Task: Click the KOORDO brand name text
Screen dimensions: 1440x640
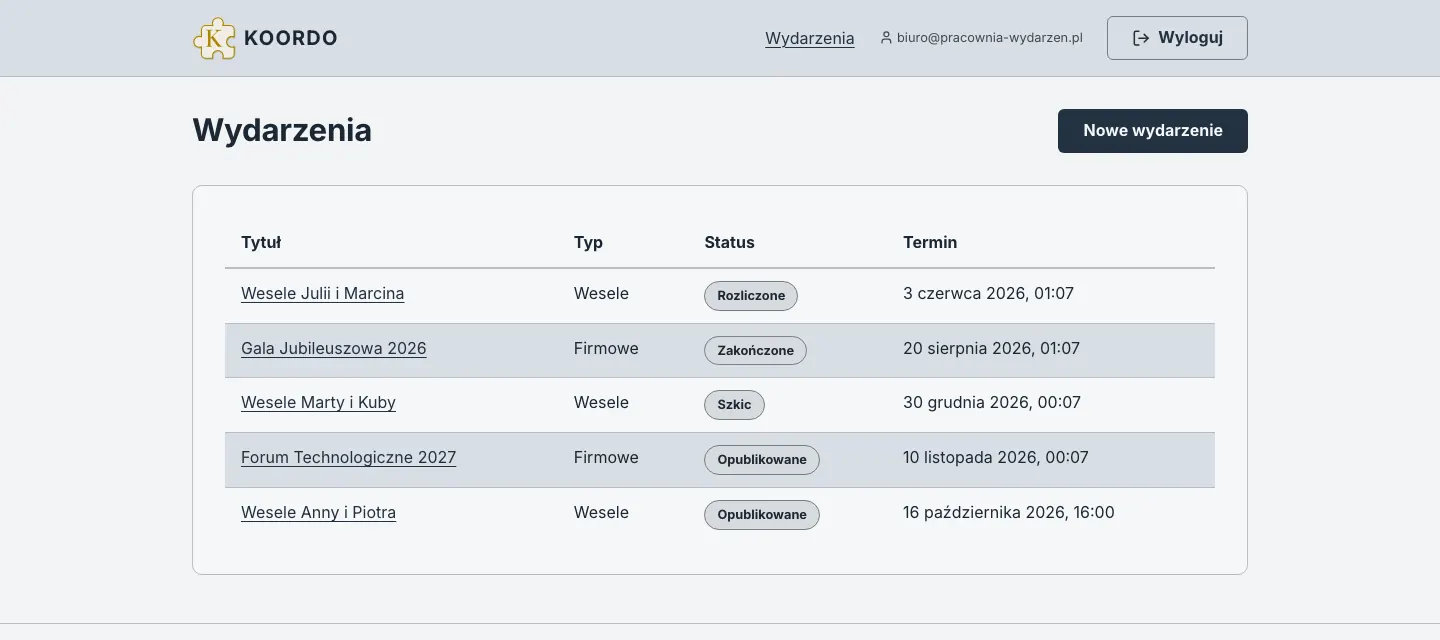Action: [x=291, y=38]
